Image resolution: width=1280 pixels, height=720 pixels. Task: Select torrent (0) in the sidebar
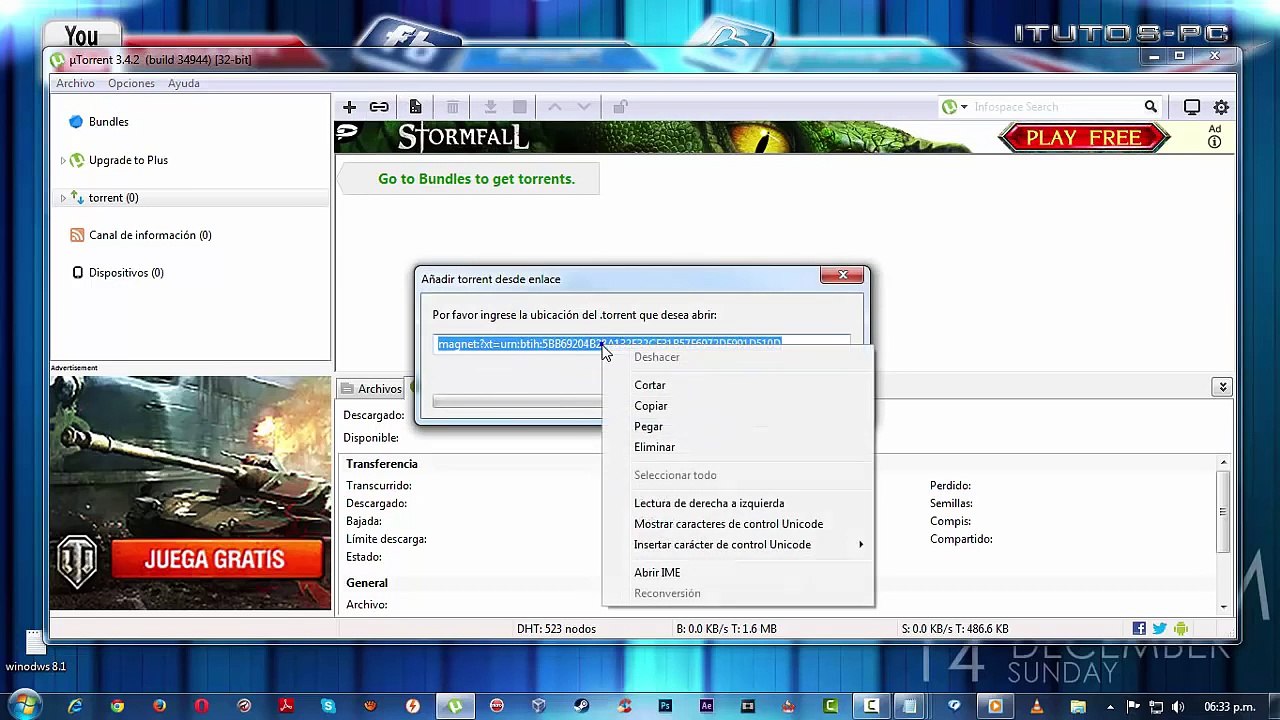113,198
